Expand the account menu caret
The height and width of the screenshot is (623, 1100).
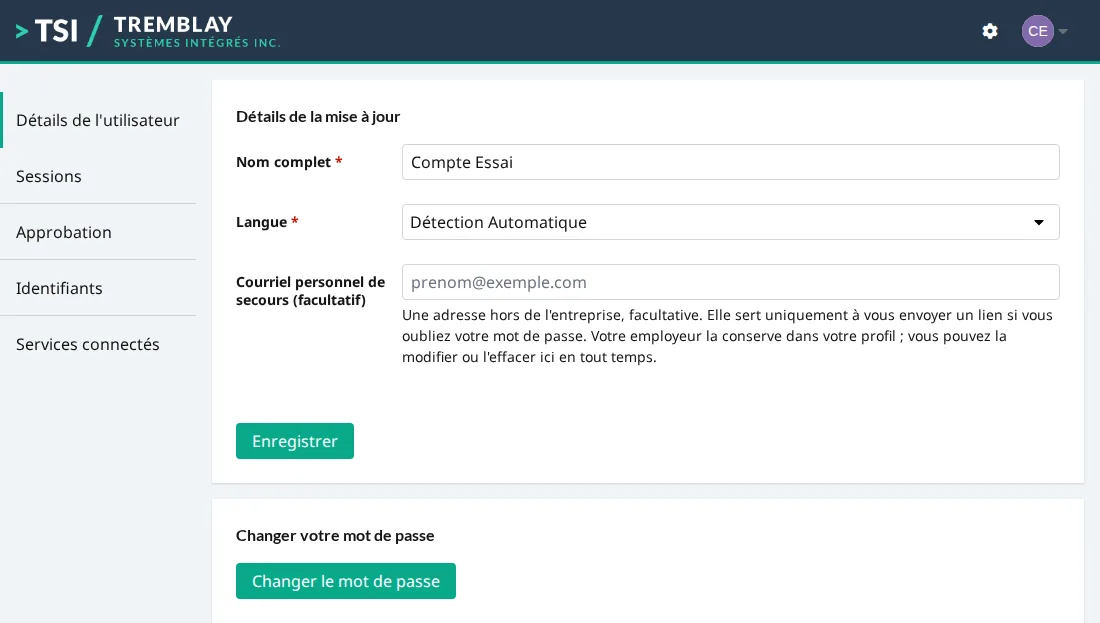click(x=1063, y=31)
